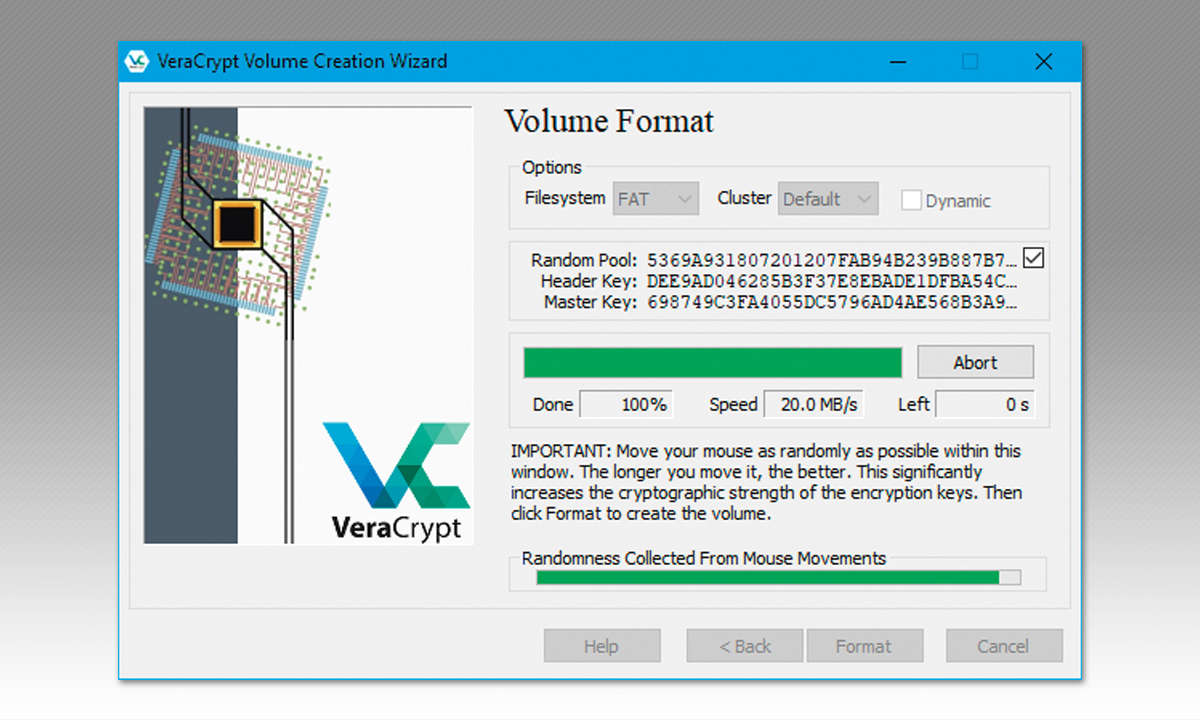Viewport: 1200px width, 720px height.
Task: Go back with the < Back button
Action: (745, 646)
